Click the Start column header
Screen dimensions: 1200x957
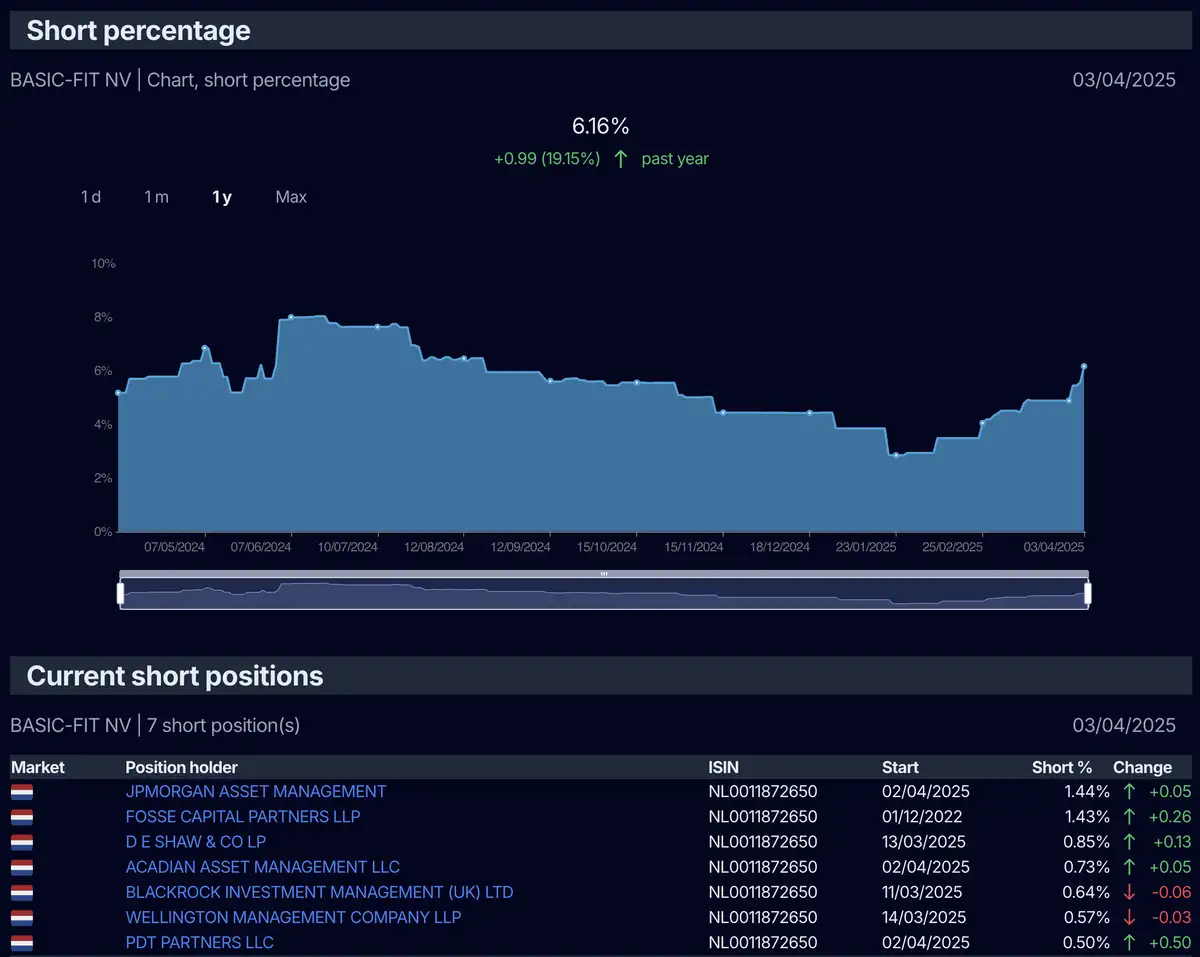coord(900,767)
